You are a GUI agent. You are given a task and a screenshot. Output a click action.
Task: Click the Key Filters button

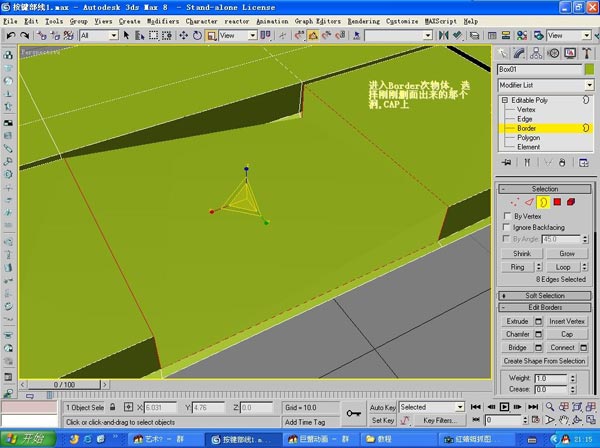pos(438,420)
